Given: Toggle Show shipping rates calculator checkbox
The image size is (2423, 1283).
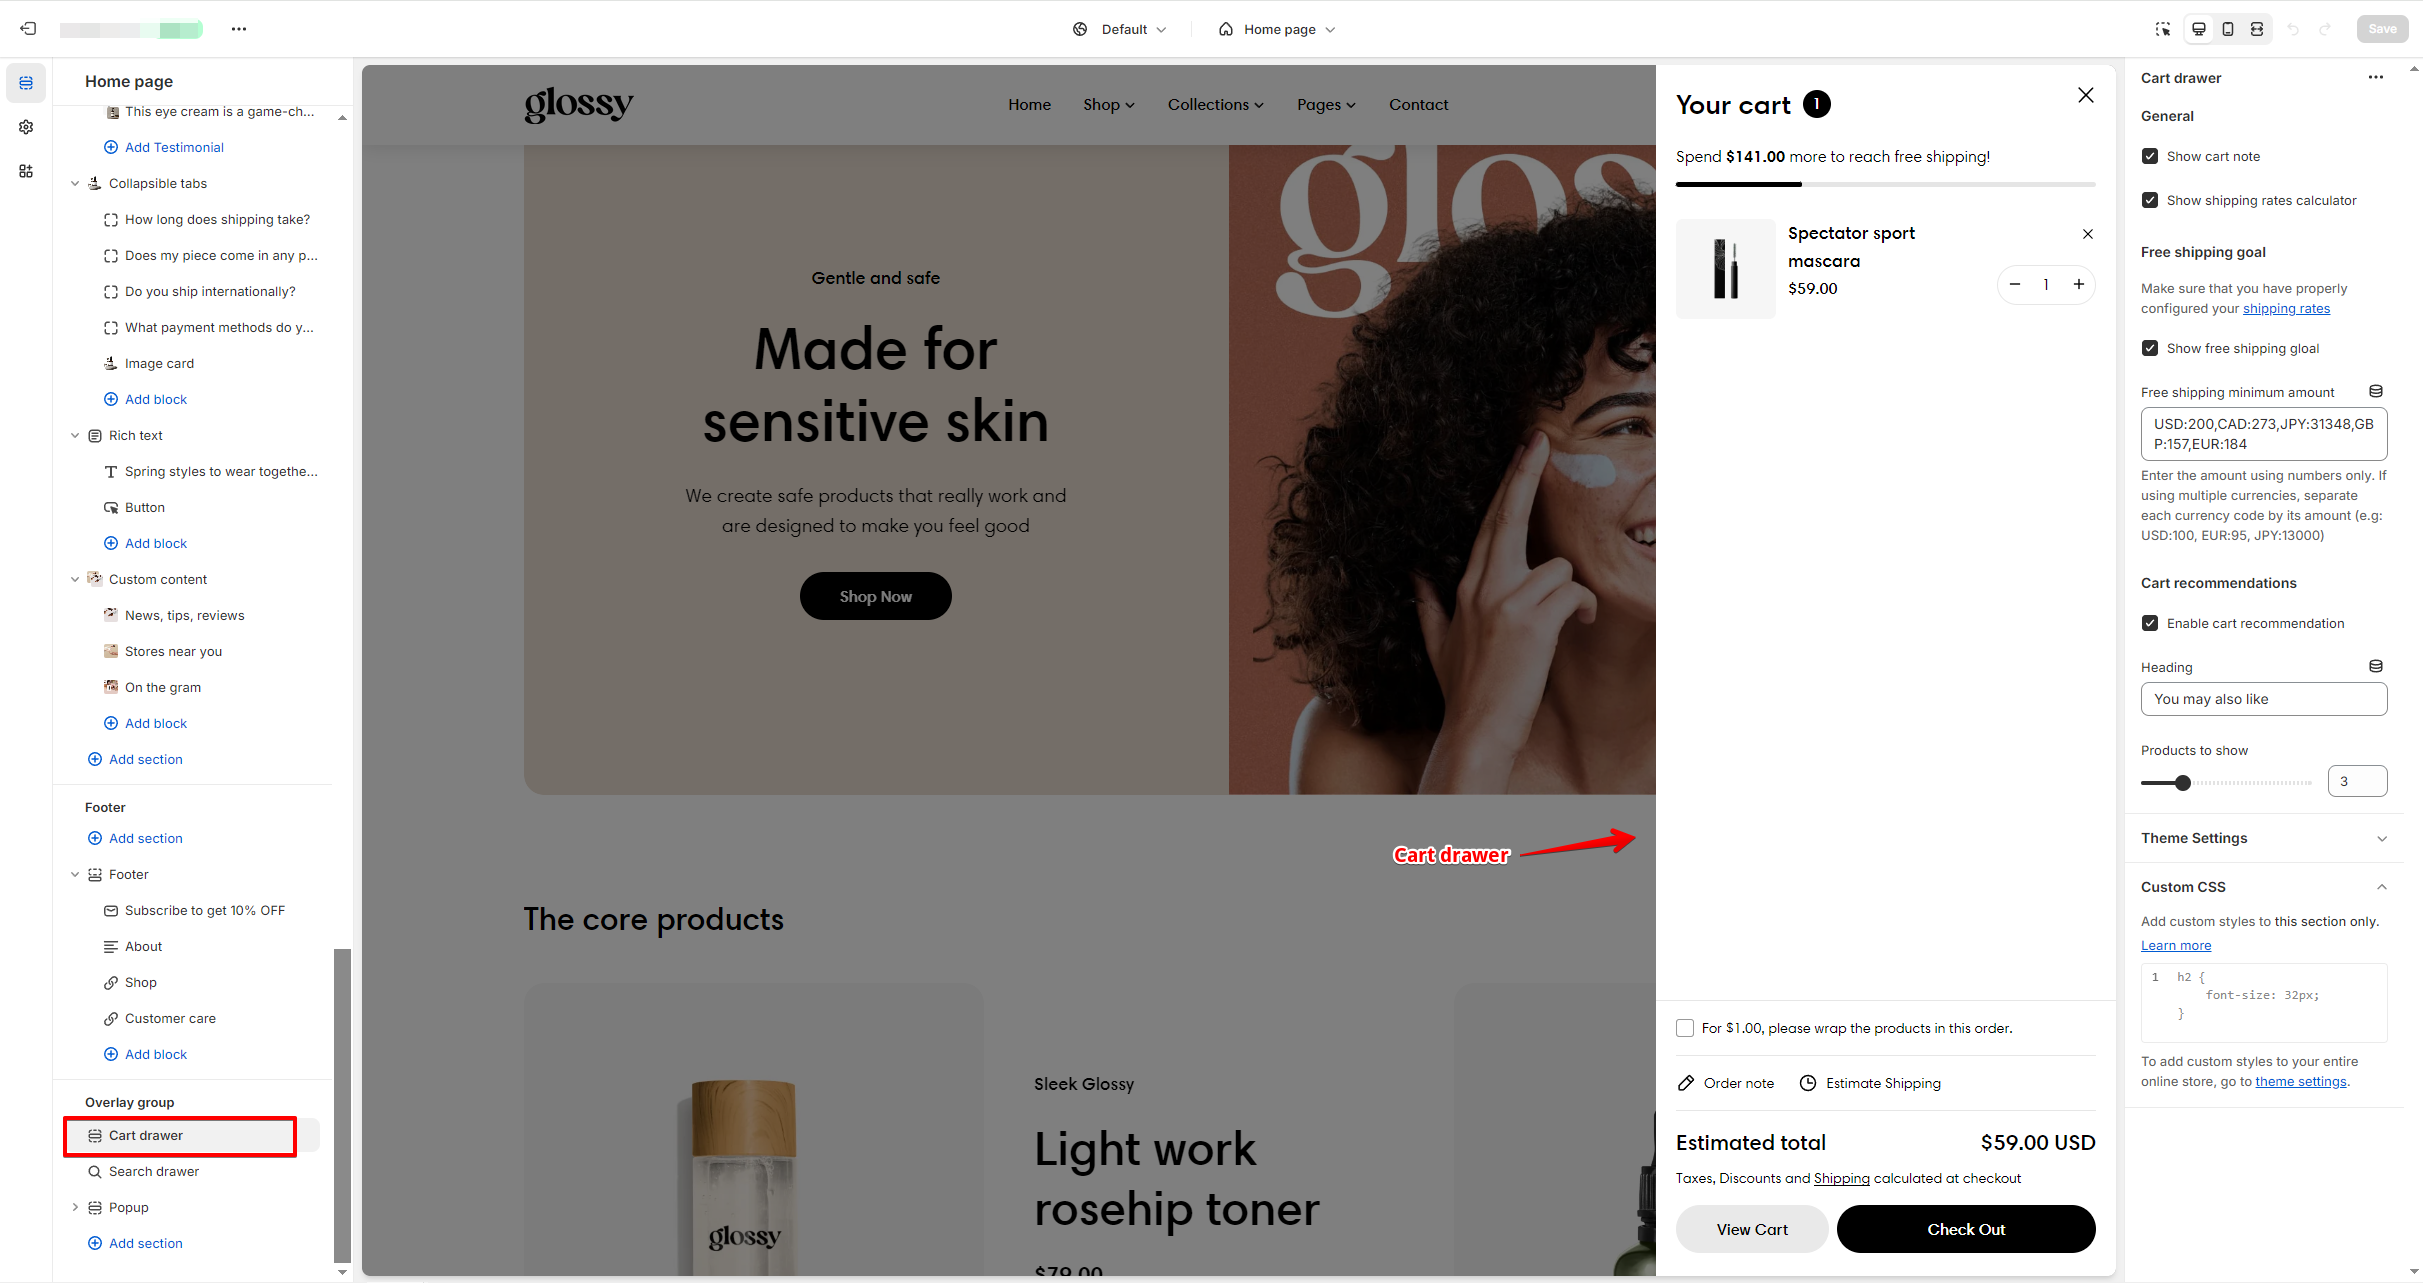Looking at the screenshot, I should (2150, 200).
